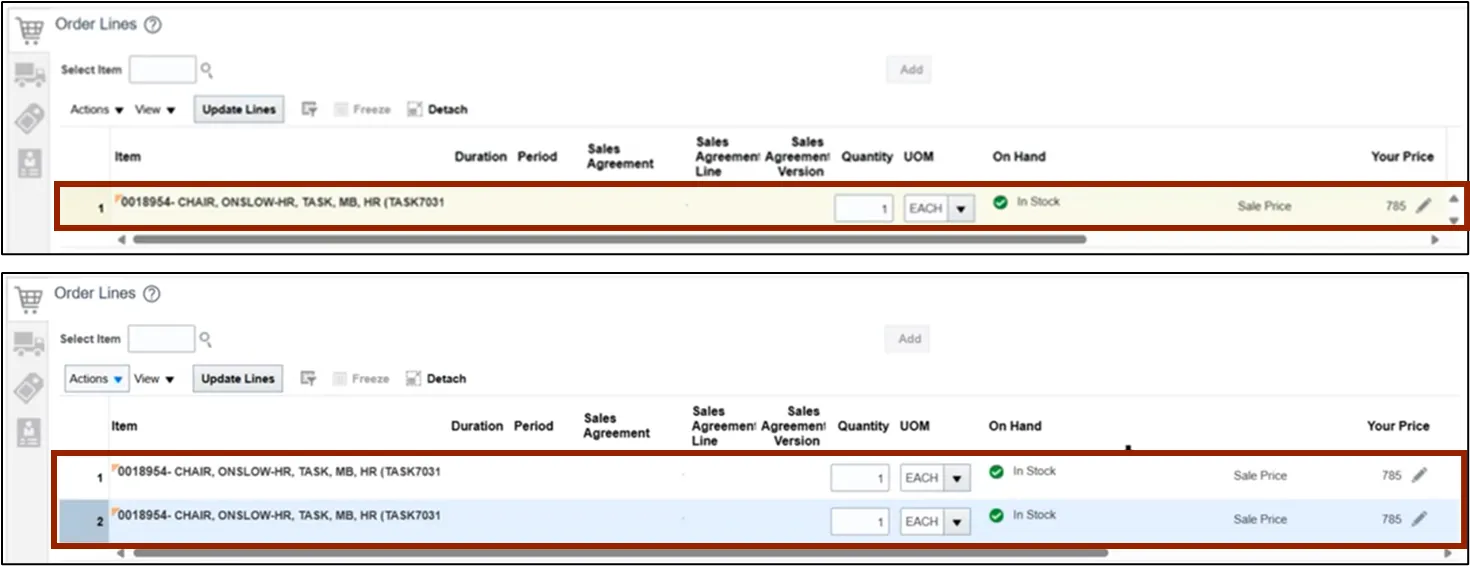Viewport: 1470px width, 566px height.
Task: Select the contact card icon in lower screenshot sidebar
Action: (29, 432)
